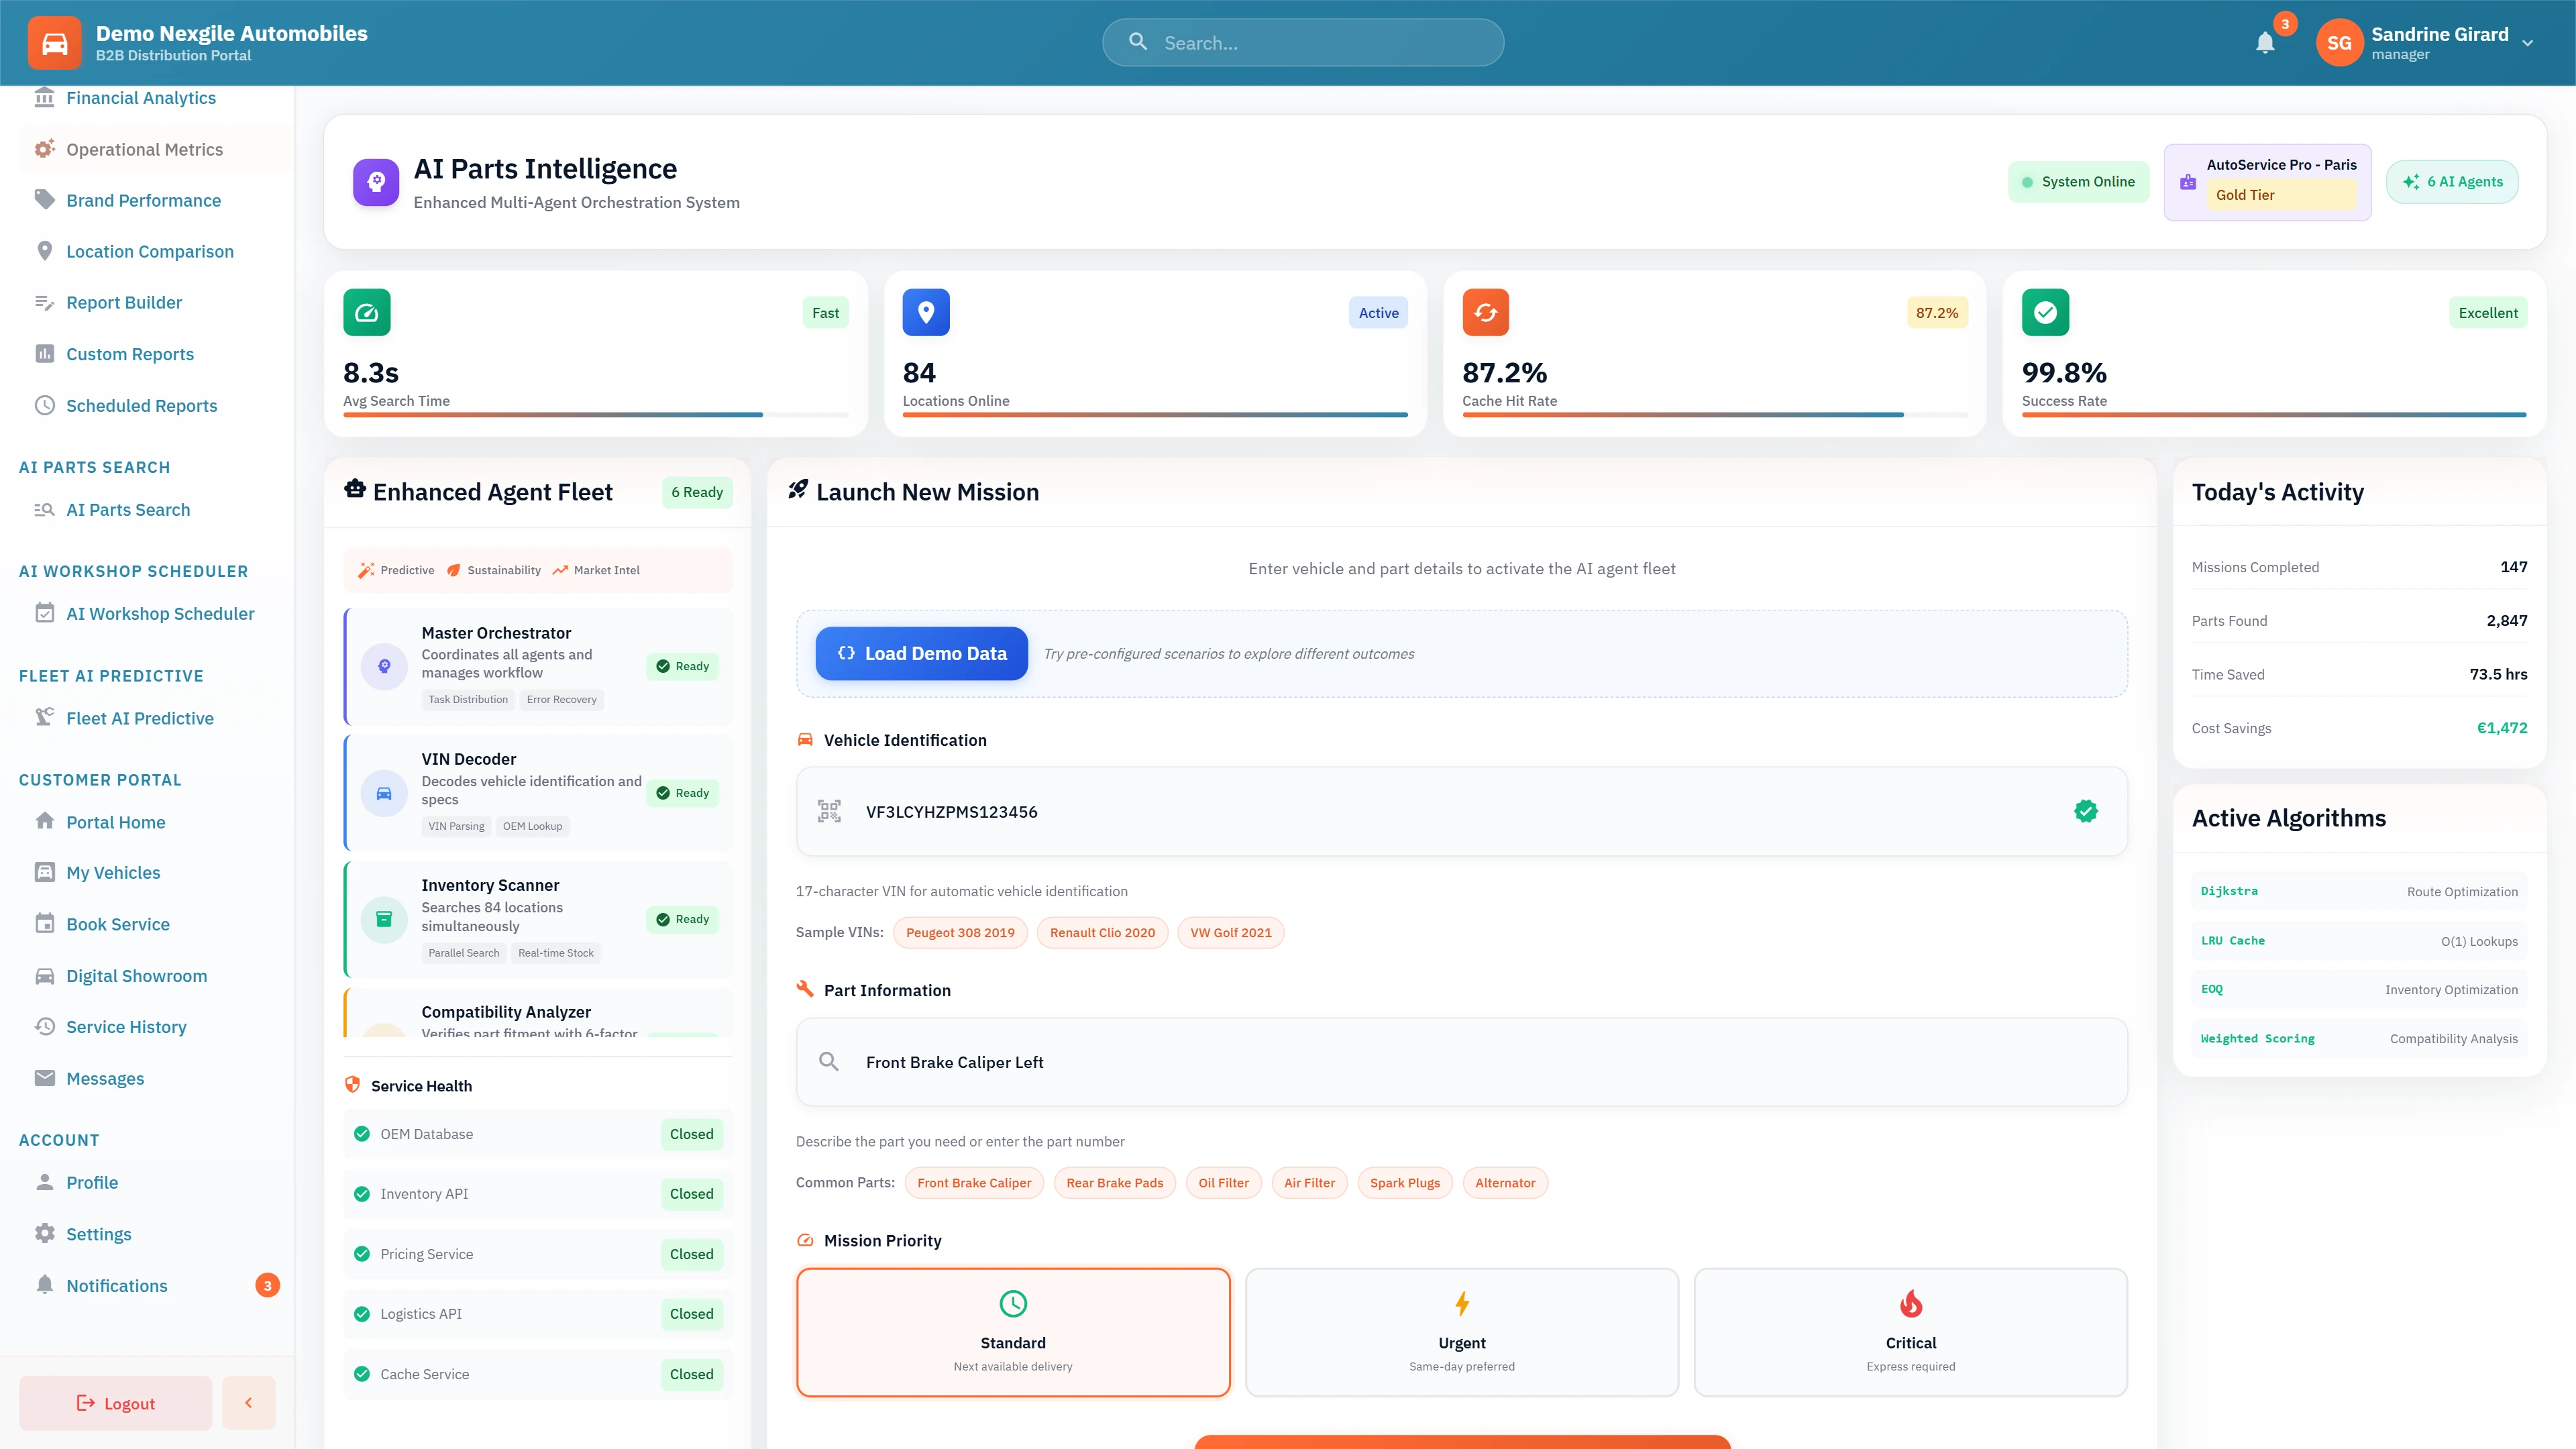2576x1449 pixels.
Task: Select the Standard mission priority
Action: point(1013,1331)
